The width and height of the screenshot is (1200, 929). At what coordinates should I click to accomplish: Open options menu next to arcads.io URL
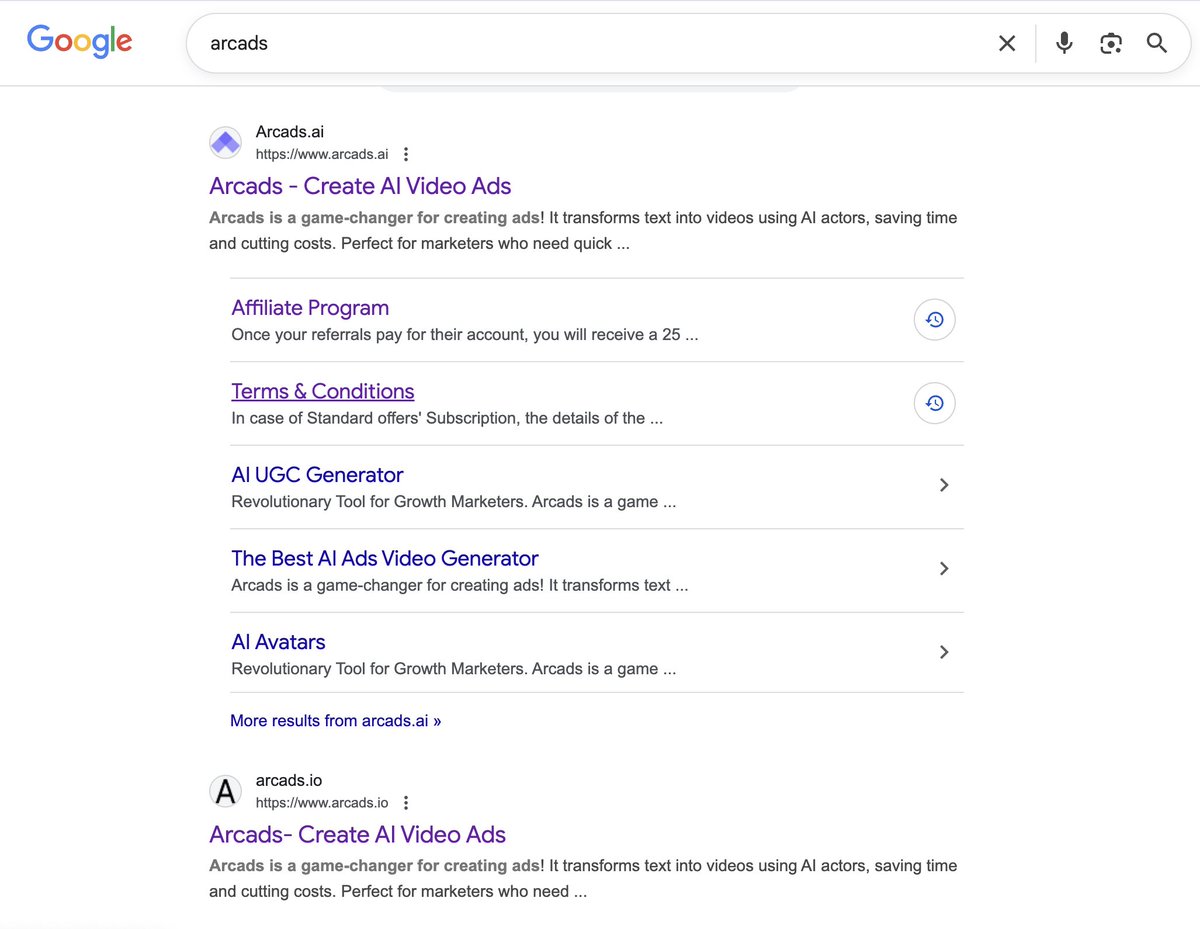click(406, 802)
